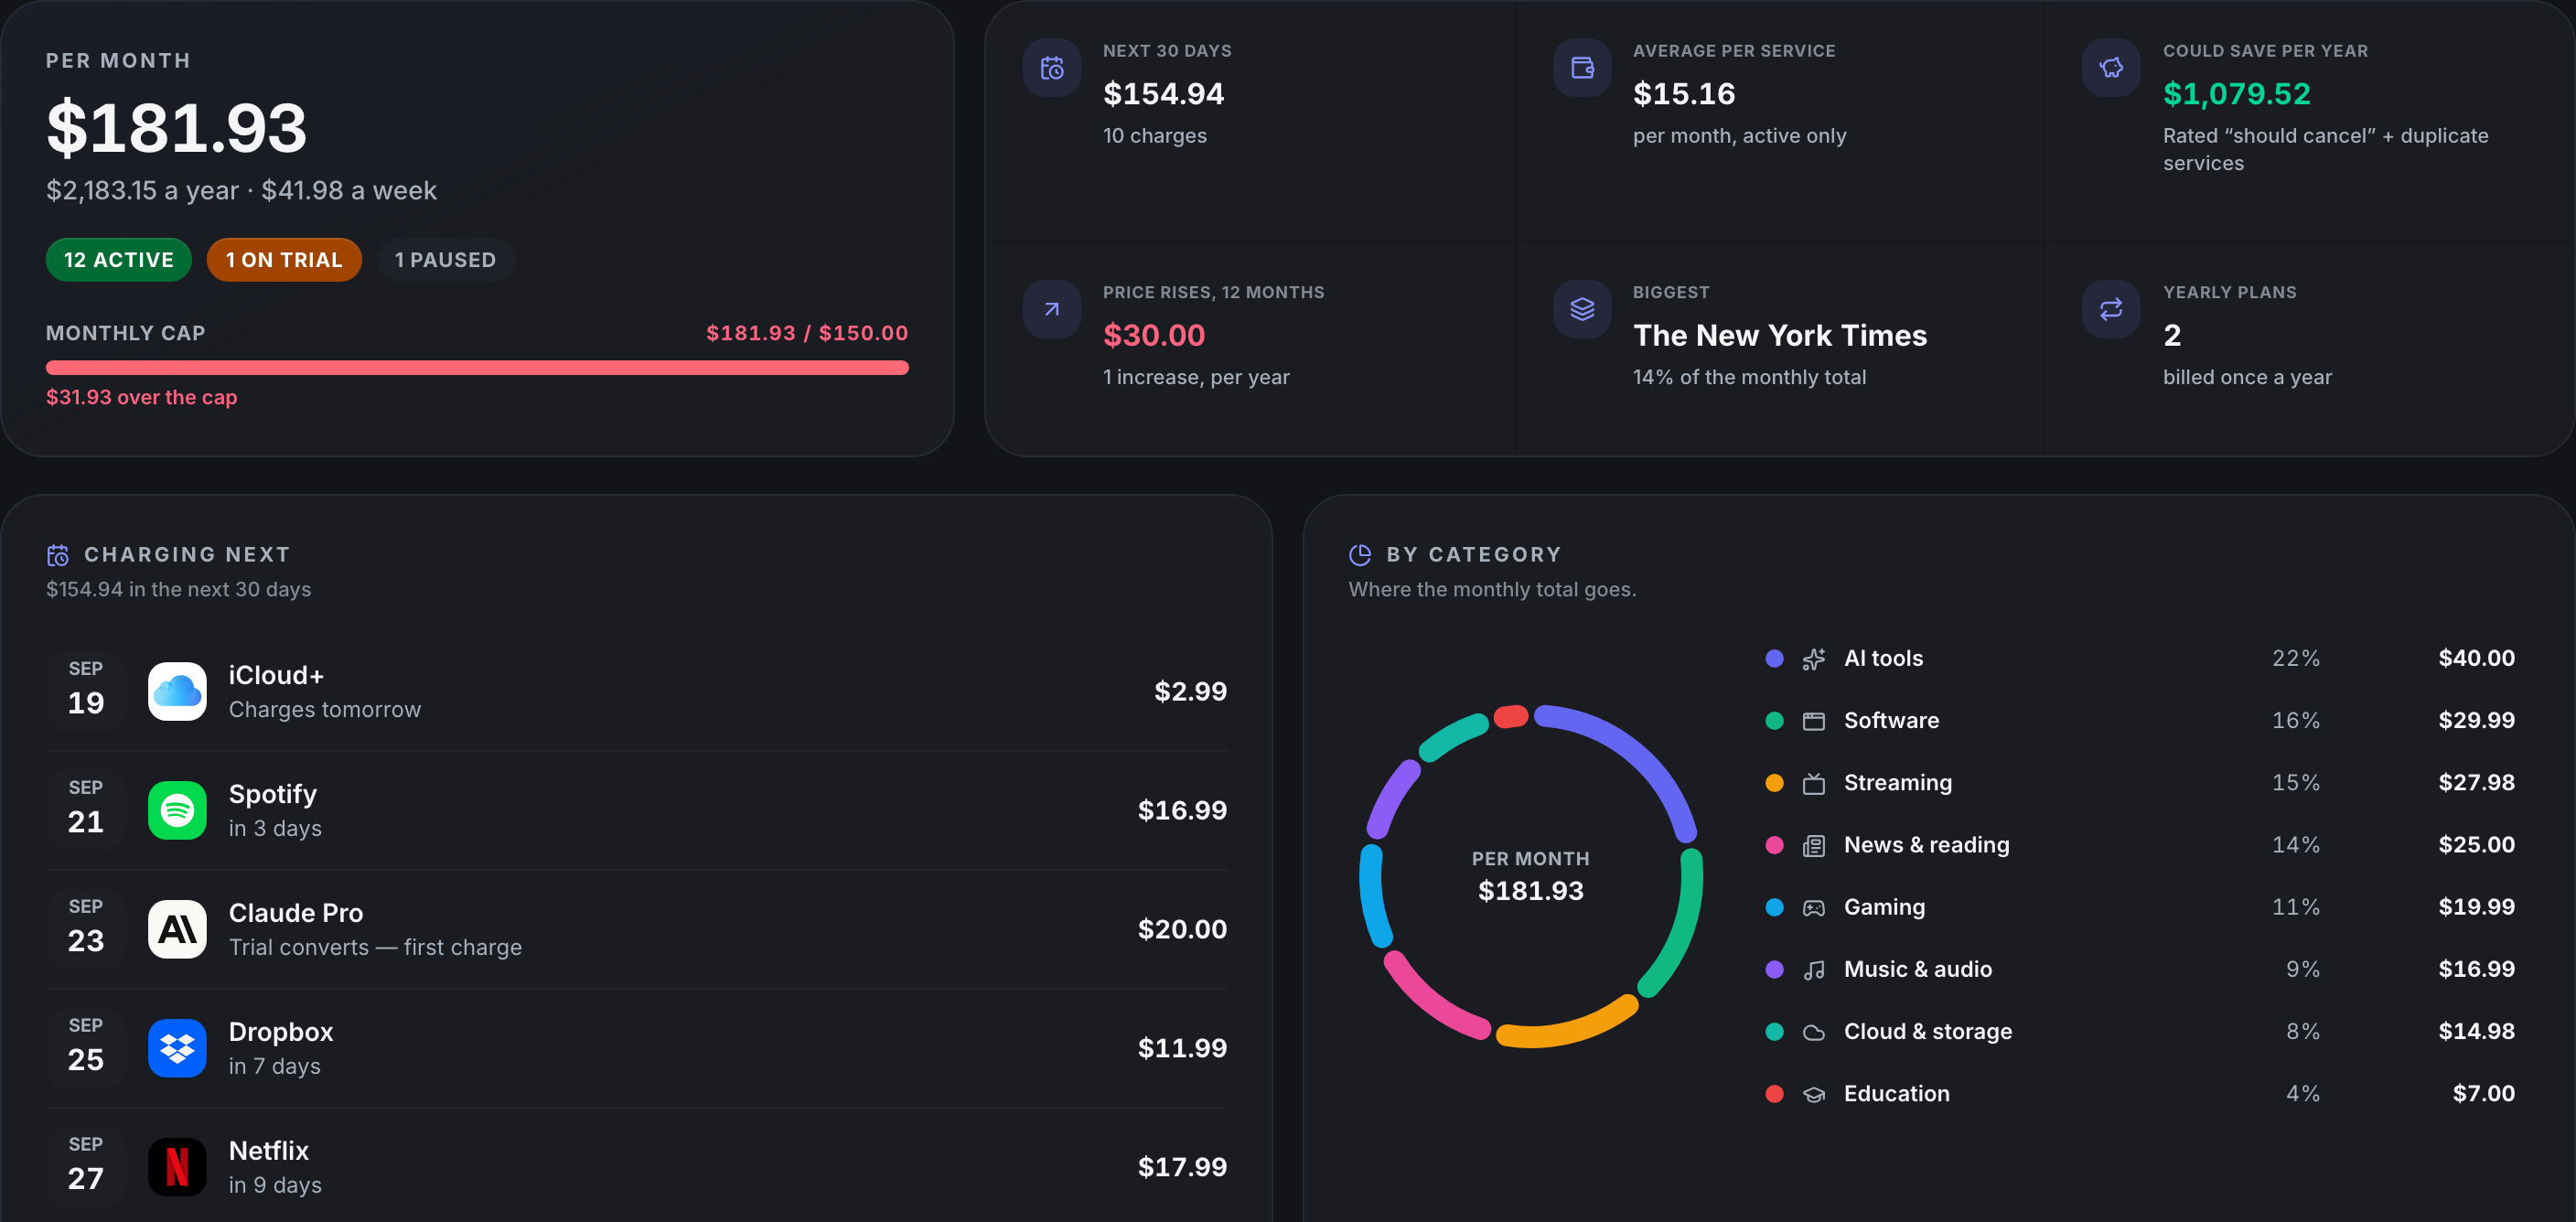The image size is (2576, 1222).
Task: Click the graduation cap icon for Education
Action: coord(1814,1094)
